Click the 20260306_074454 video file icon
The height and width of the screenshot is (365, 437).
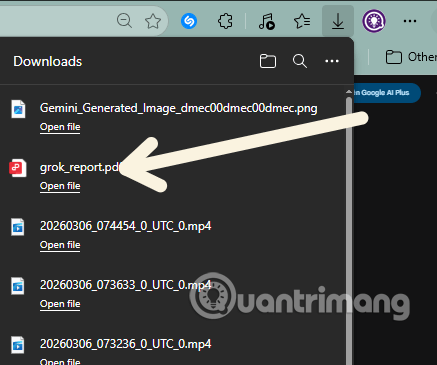(x=18, y=227)
